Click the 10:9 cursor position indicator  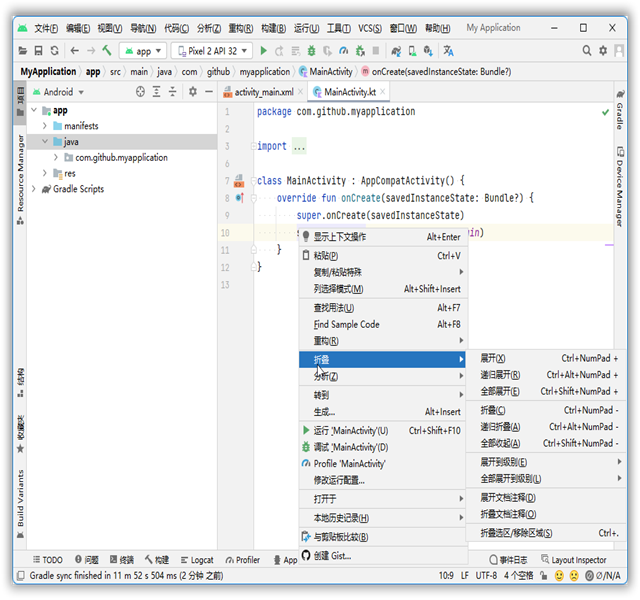[446, 576]
